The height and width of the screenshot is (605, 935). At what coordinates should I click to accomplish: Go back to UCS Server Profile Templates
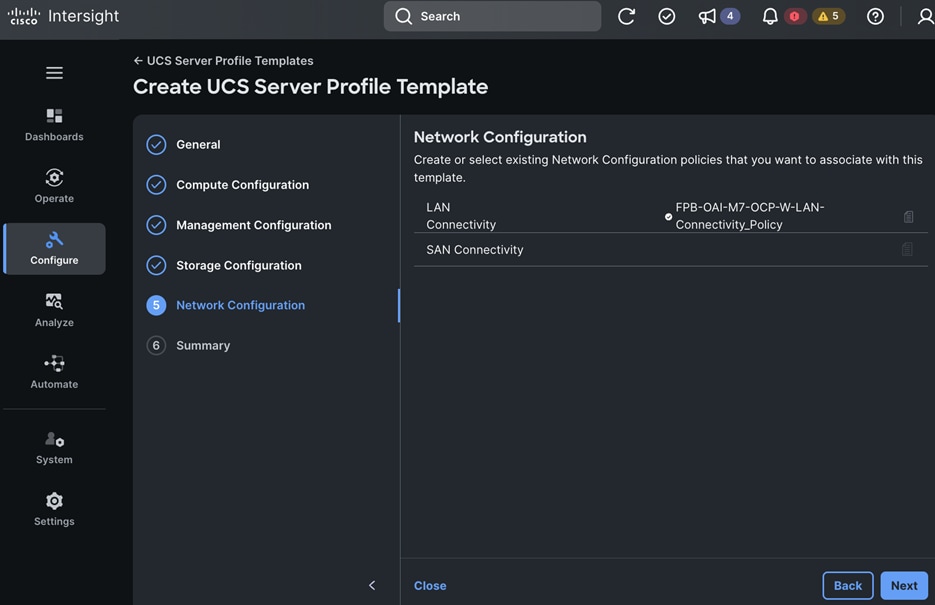coord(223,61)
